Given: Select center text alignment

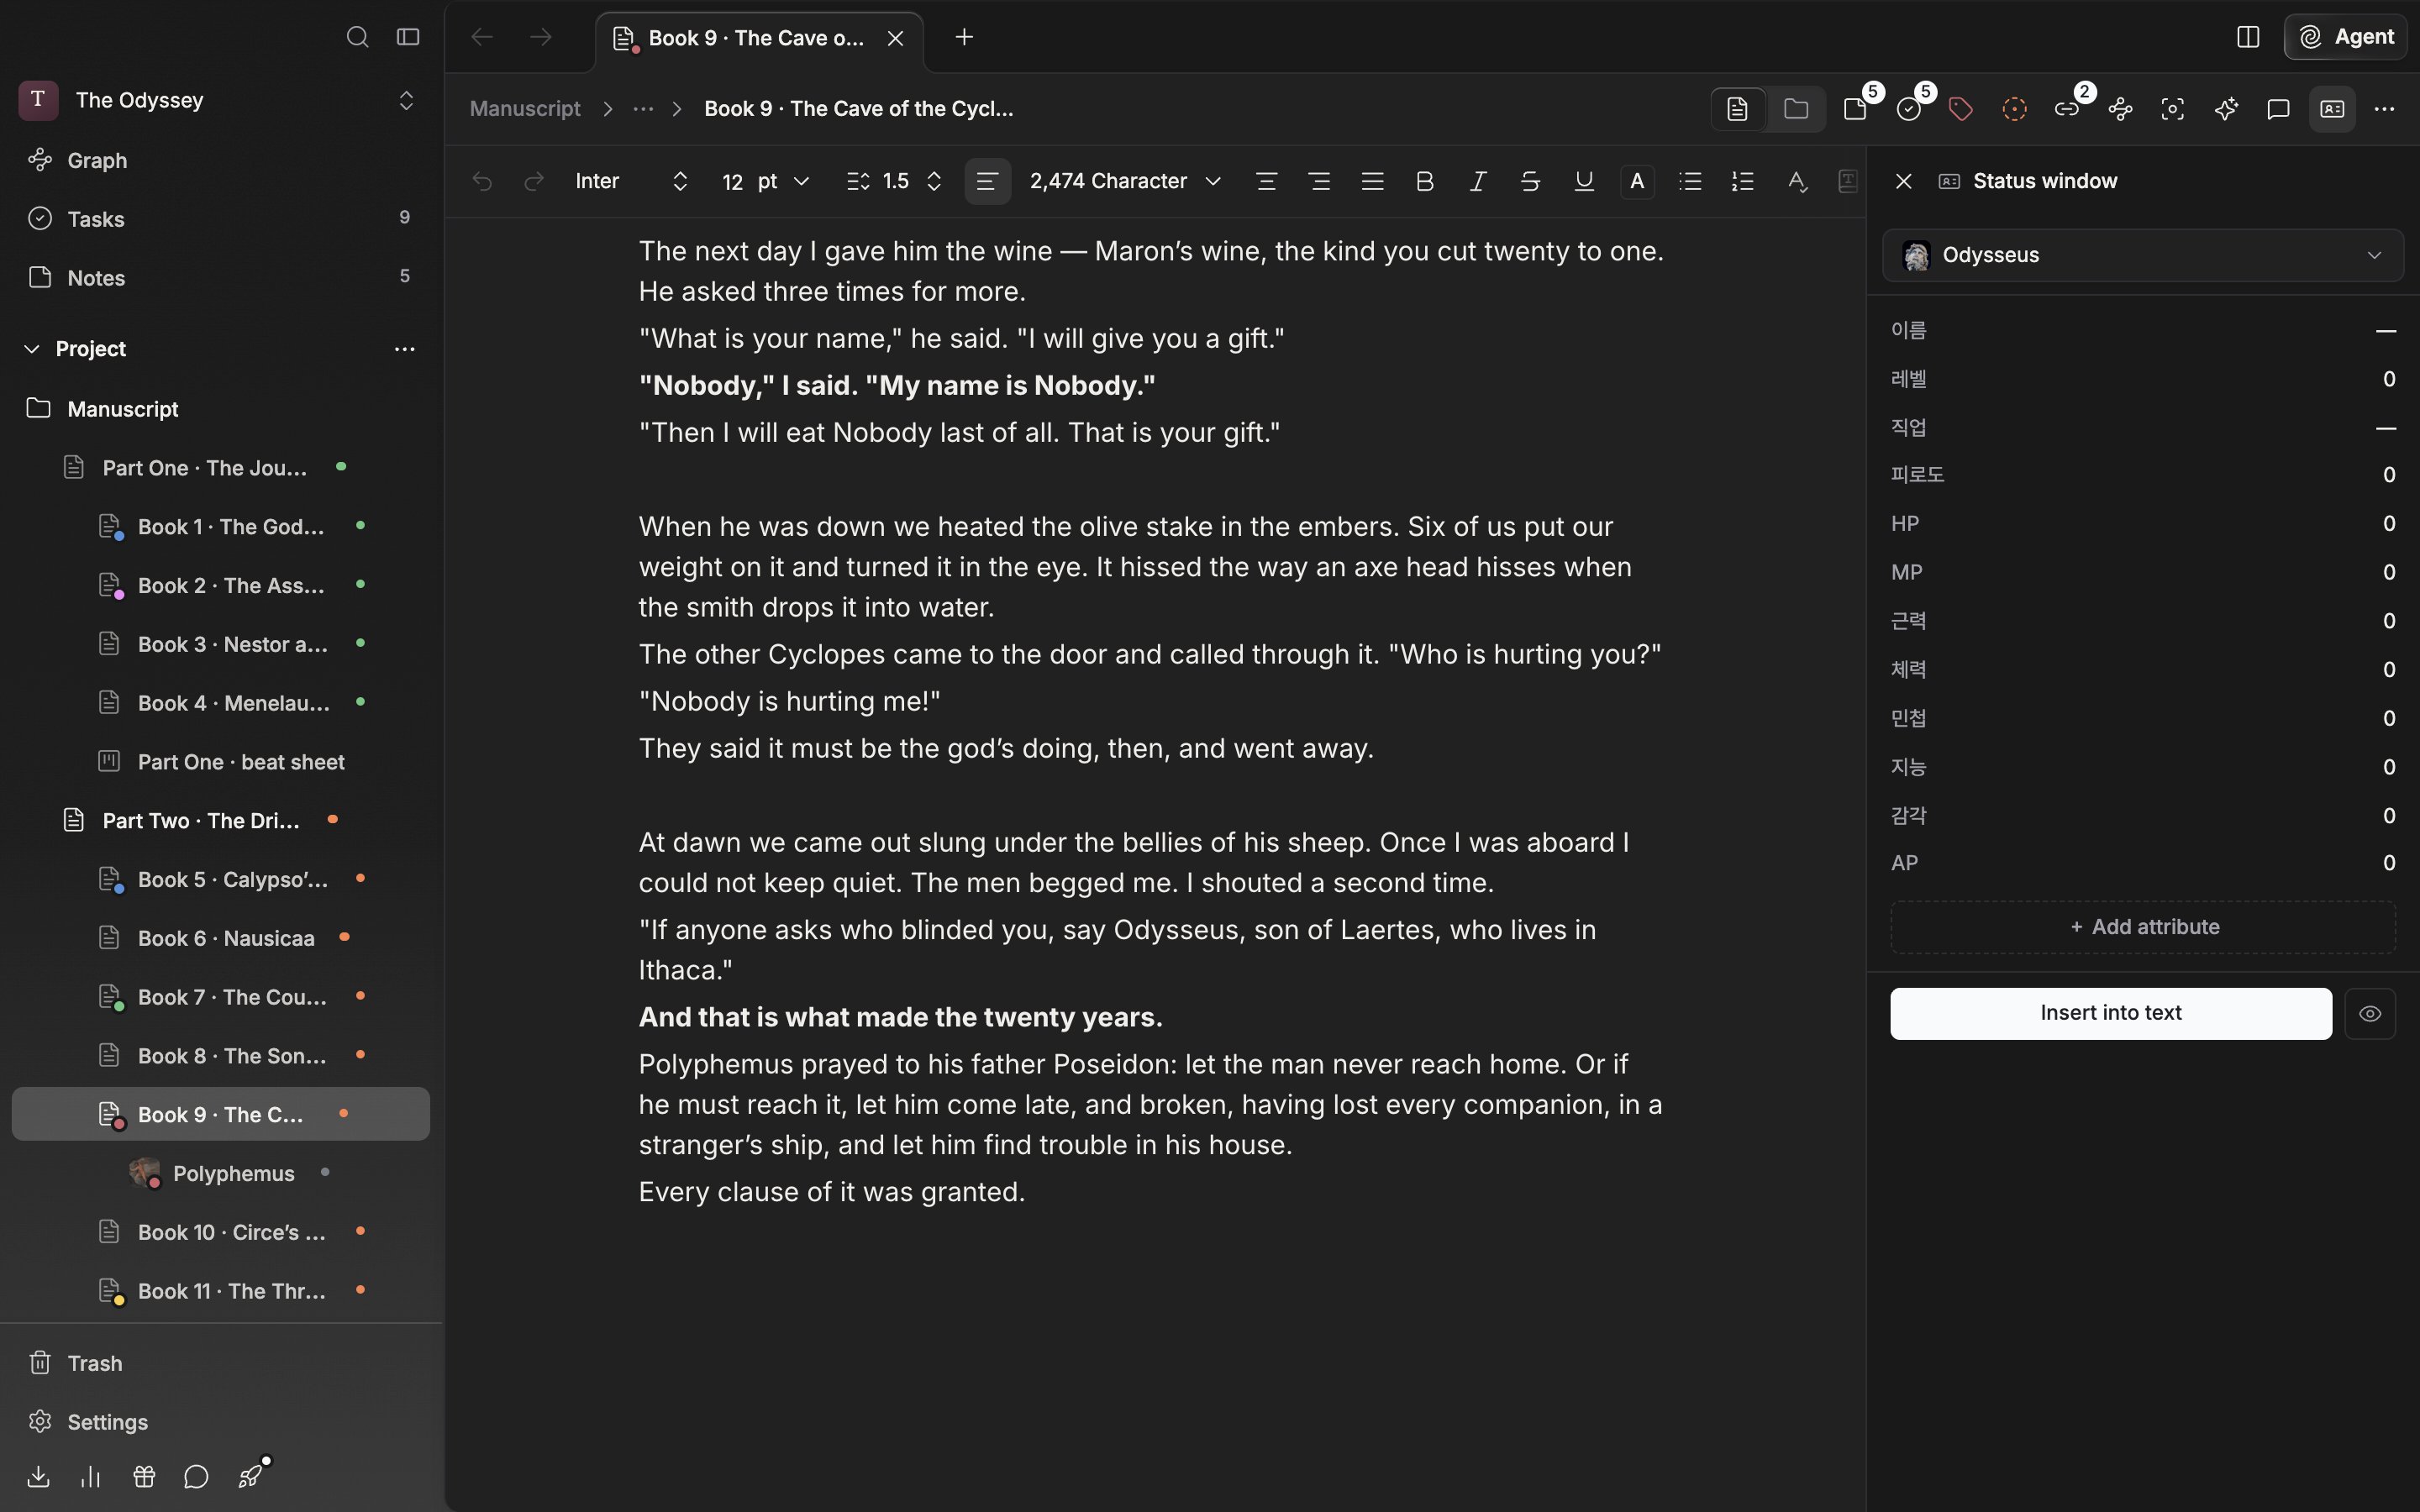Looking at the screenshot, I should [1266, 181].
